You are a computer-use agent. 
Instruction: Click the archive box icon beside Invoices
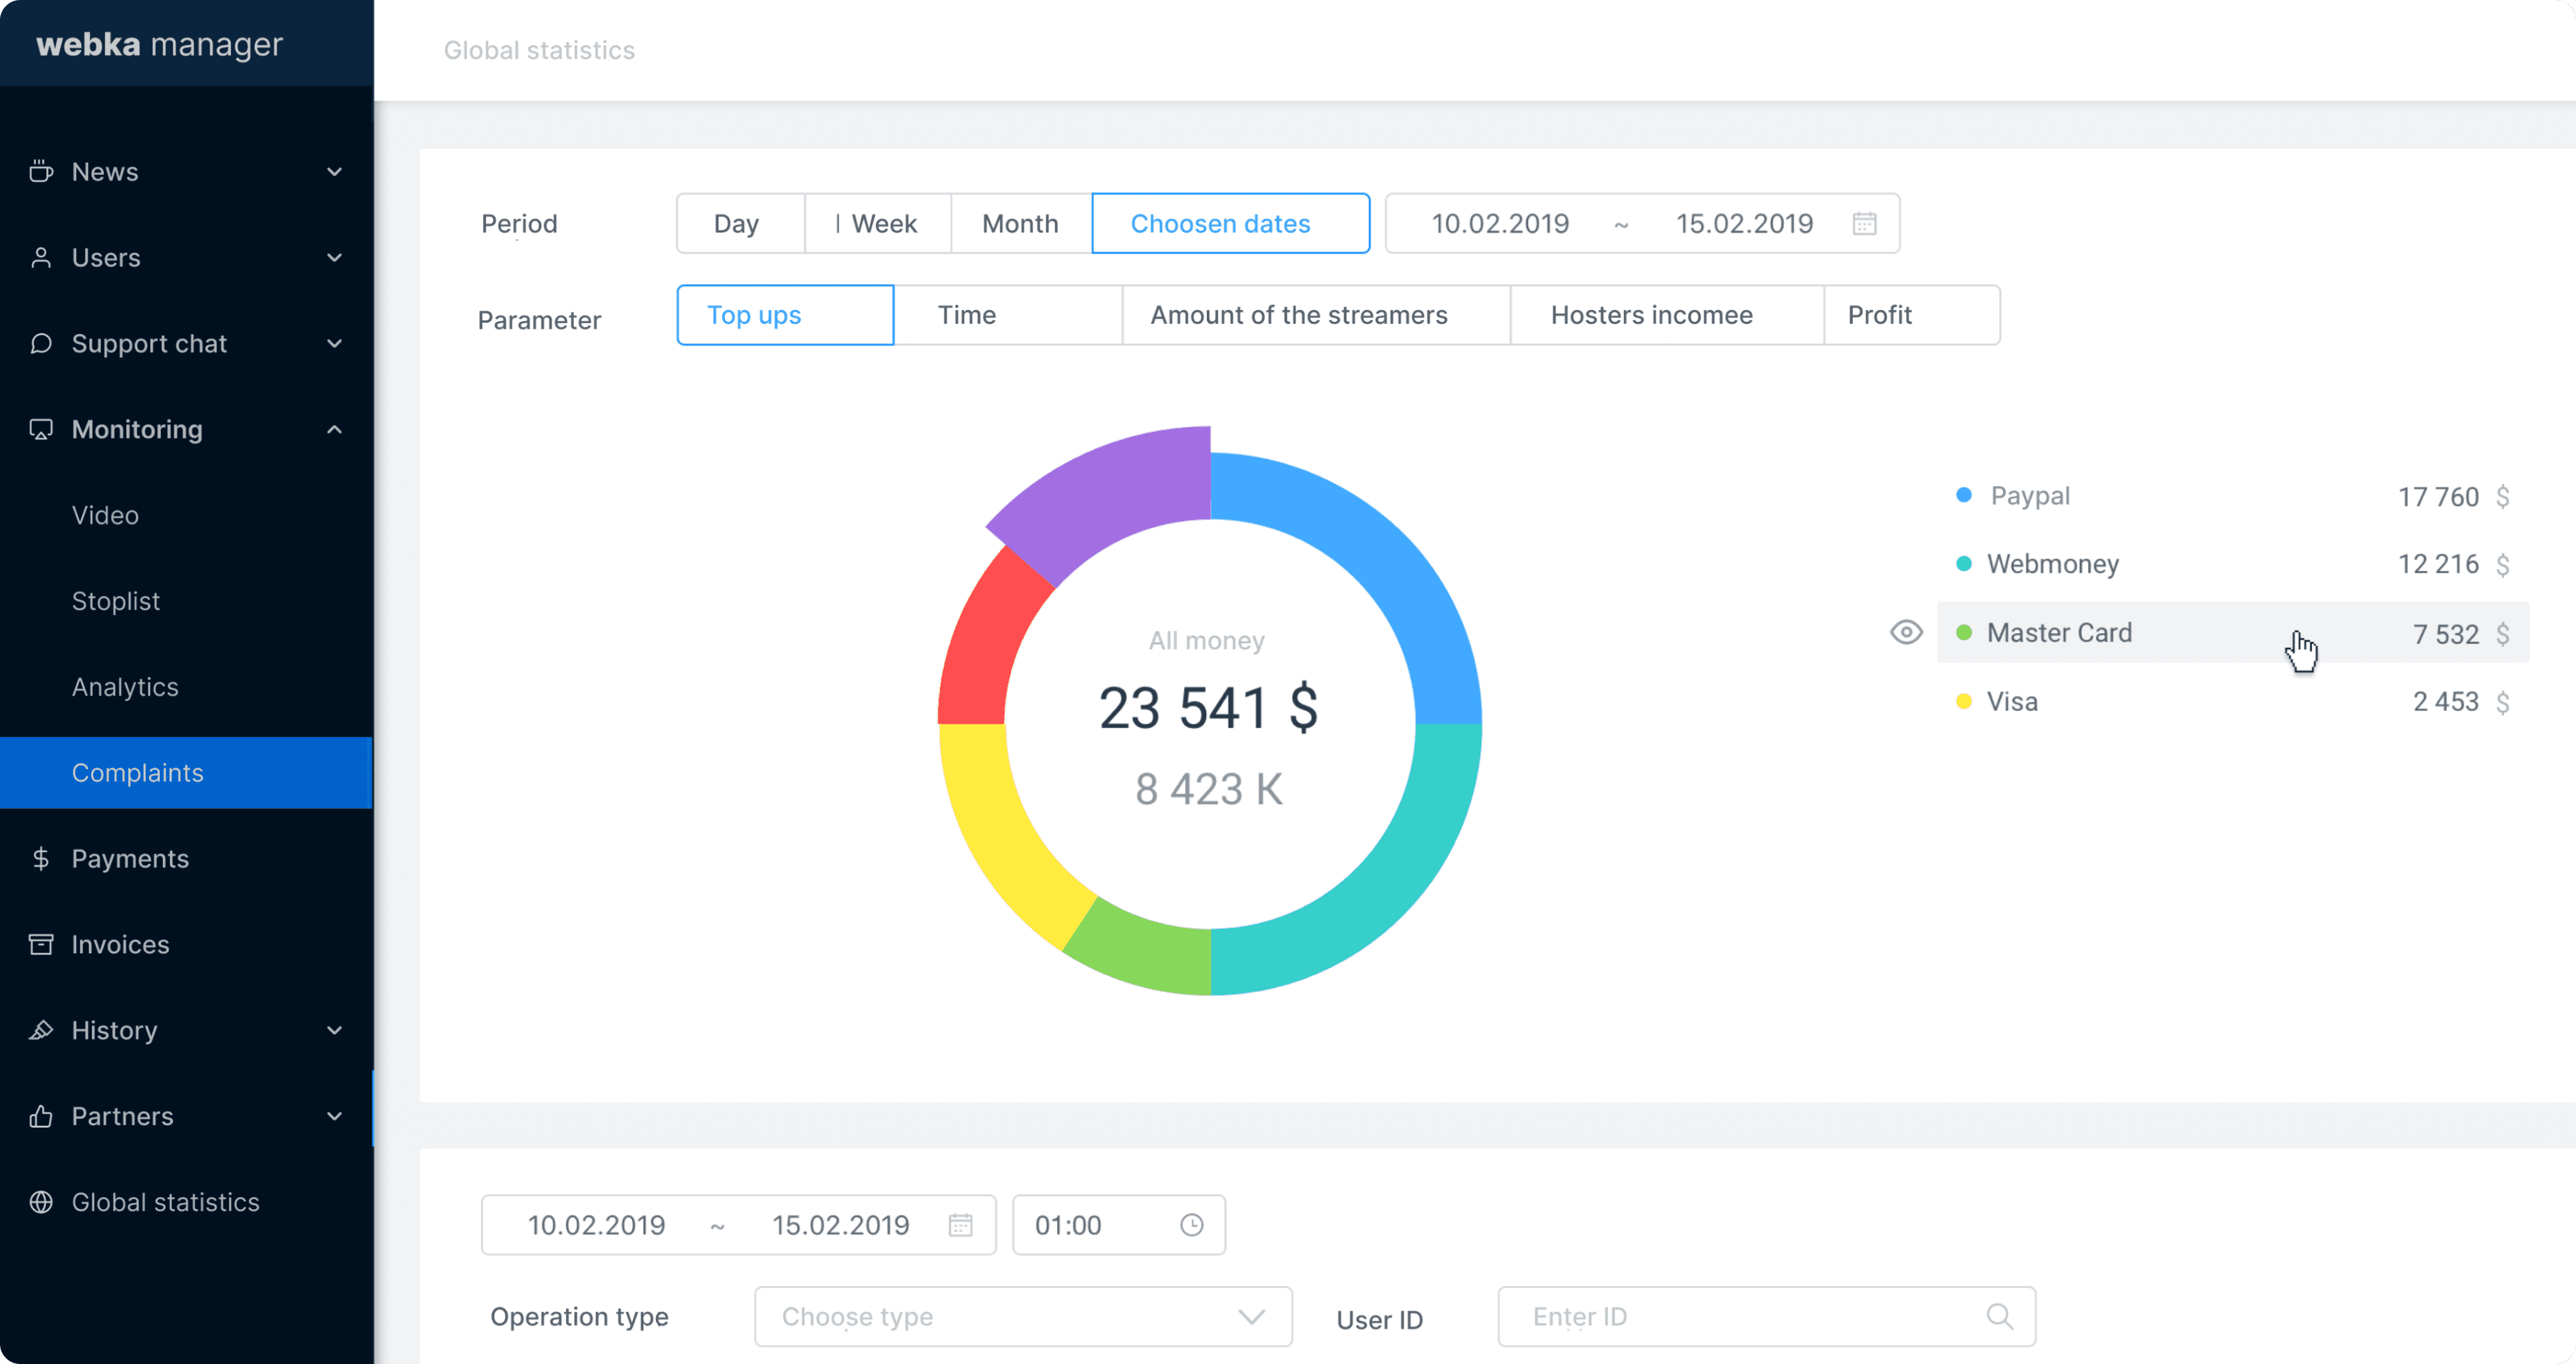[x=41, y=944]
